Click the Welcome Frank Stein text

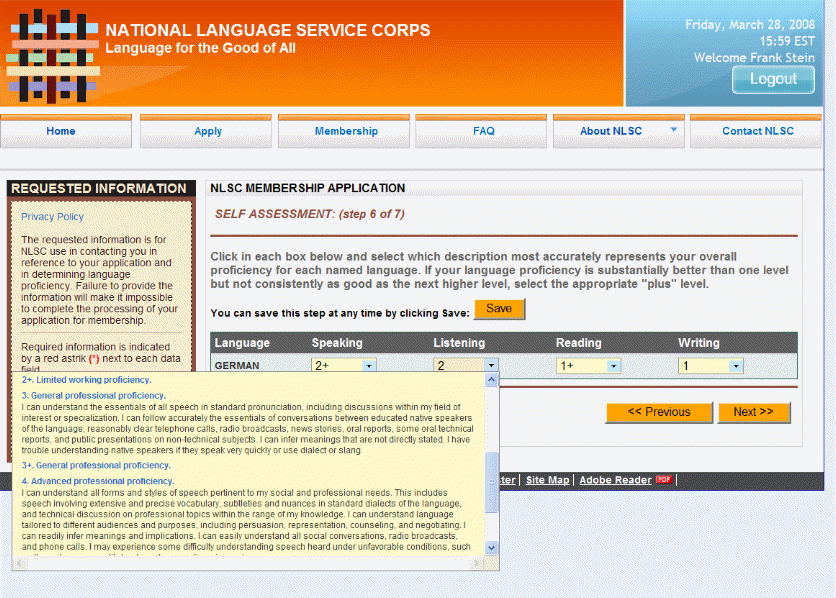pyautogui.click(x=754, y=58)
